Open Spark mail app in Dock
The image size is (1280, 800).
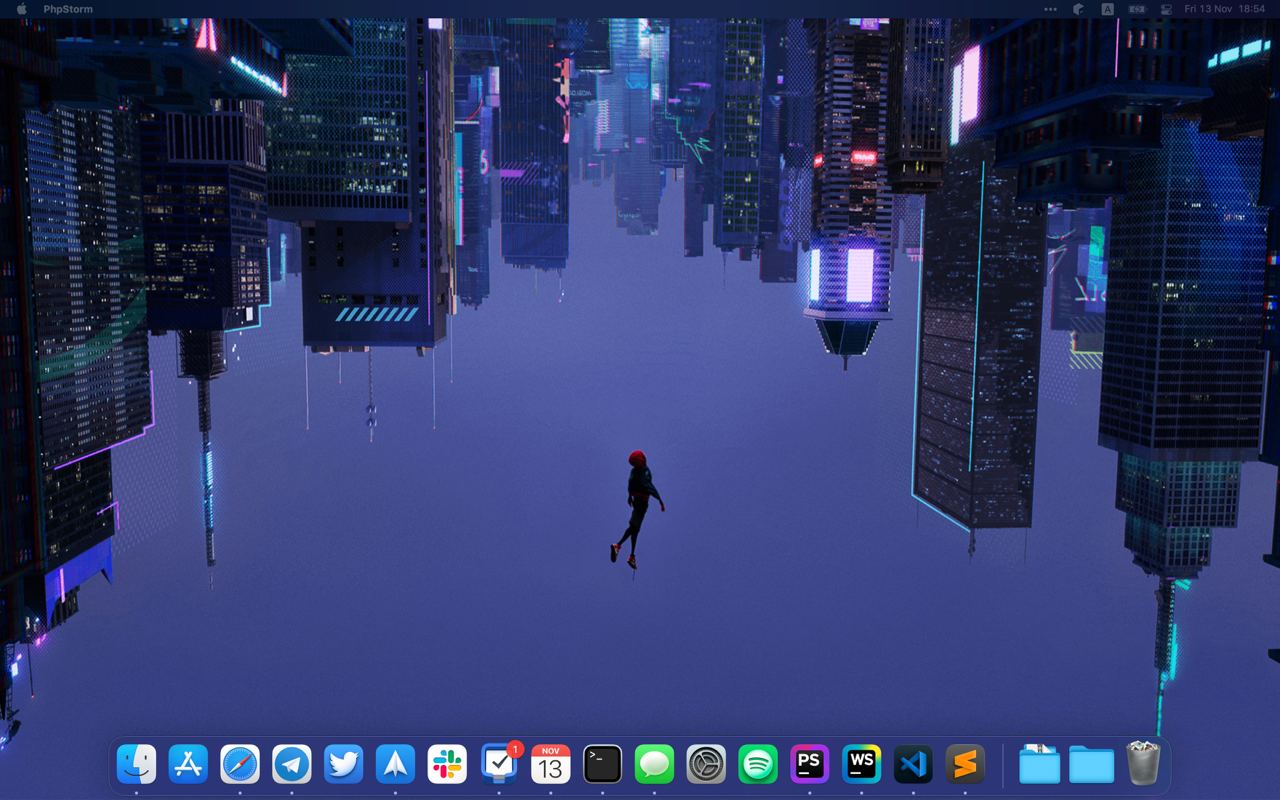click(x=395, y=765)
